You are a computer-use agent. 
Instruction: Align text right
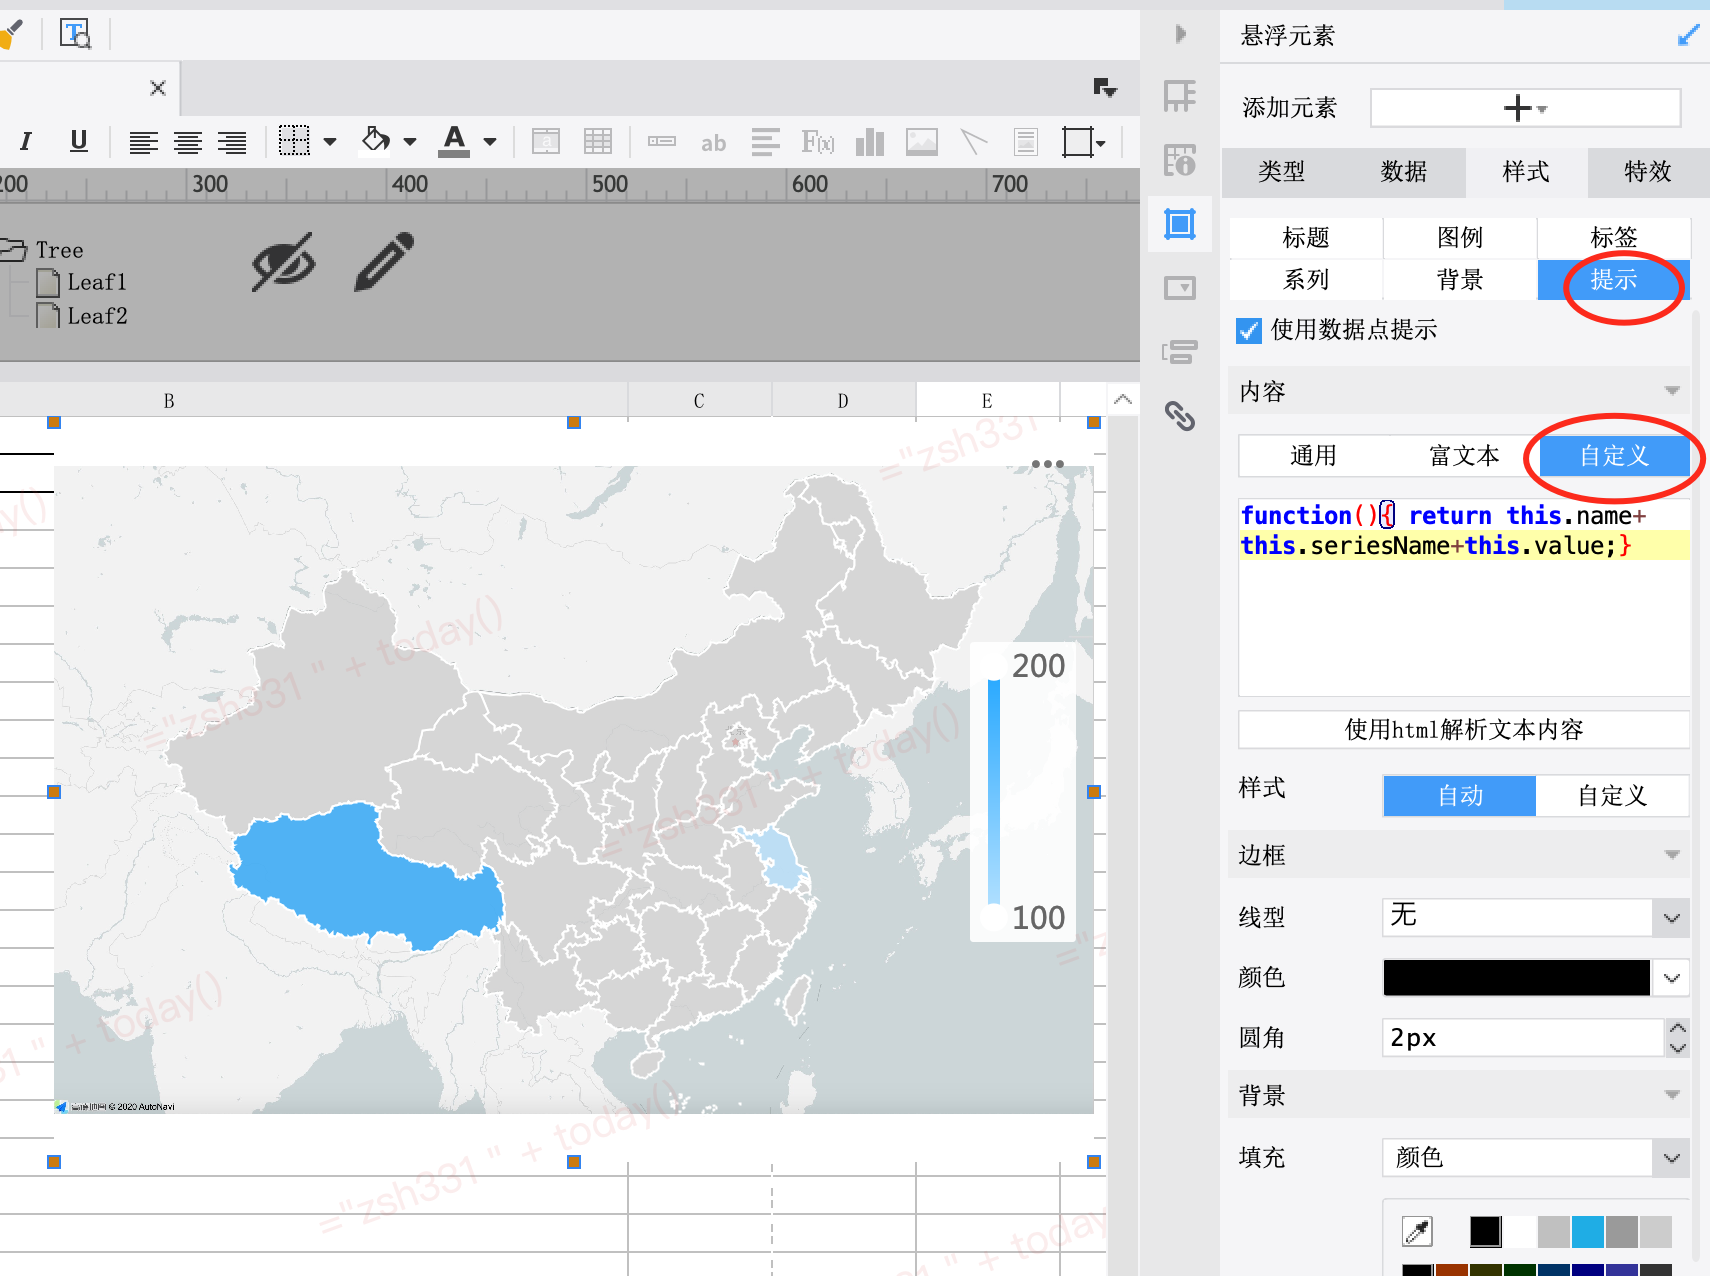(232, 143)
